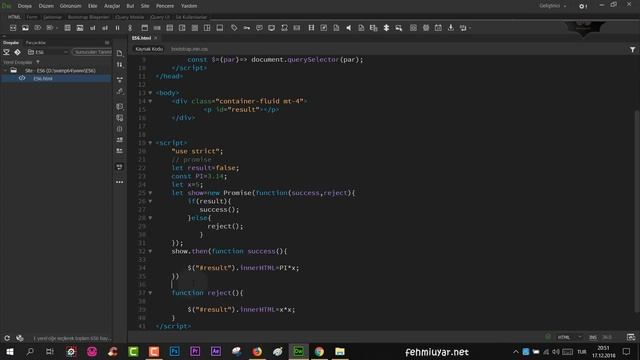The image size is (640, 360).
Task: Select ES6.html in the file tree
Action: click(43, 78)
